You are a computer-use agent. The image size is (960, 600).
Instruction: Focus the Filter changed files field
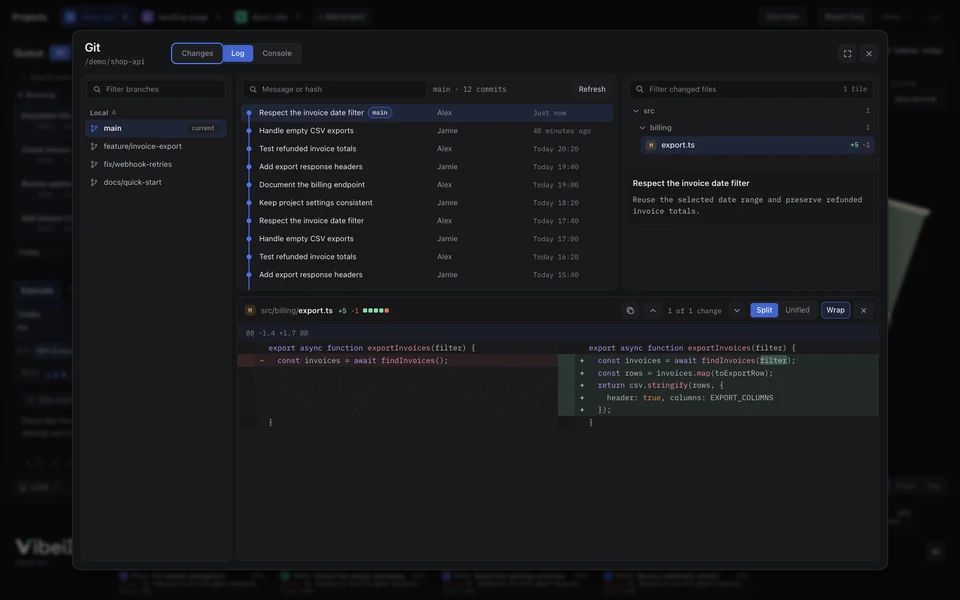(751, 89)
